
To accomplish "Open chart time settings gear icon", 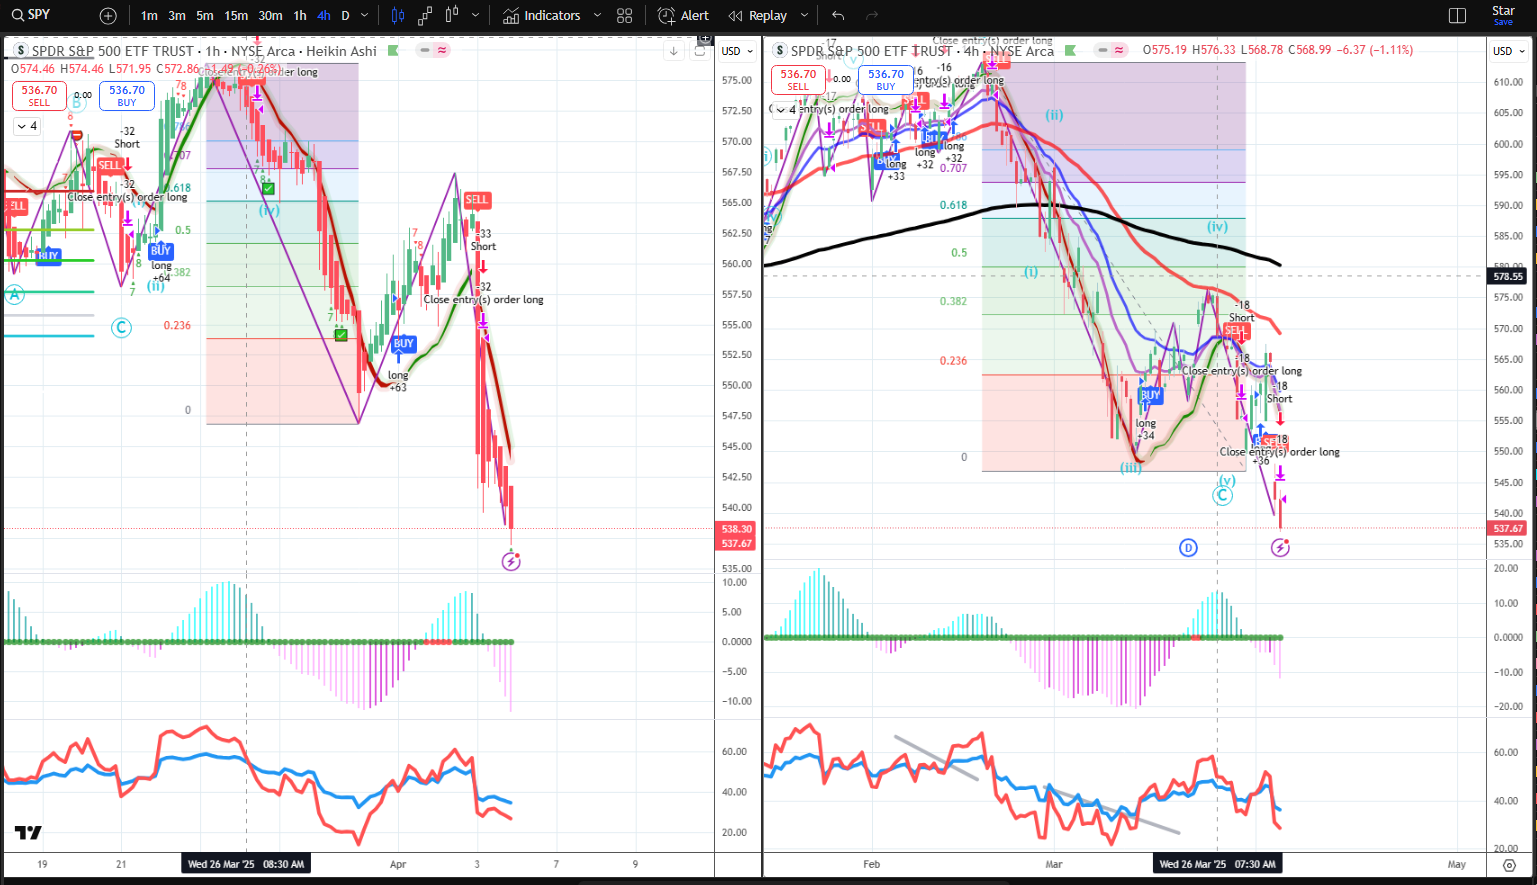I will (1509, 865).
